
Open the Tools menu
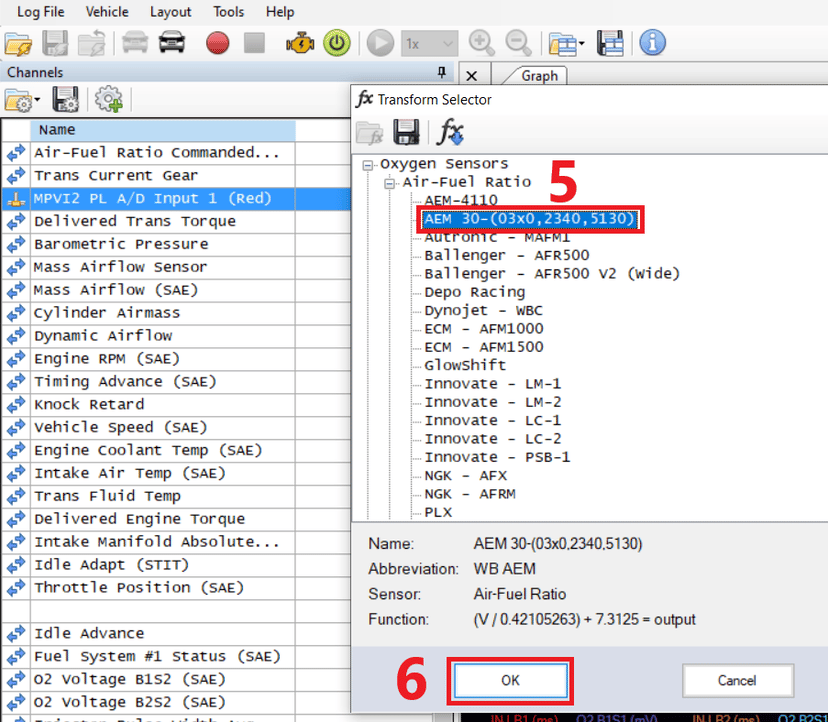229,12
